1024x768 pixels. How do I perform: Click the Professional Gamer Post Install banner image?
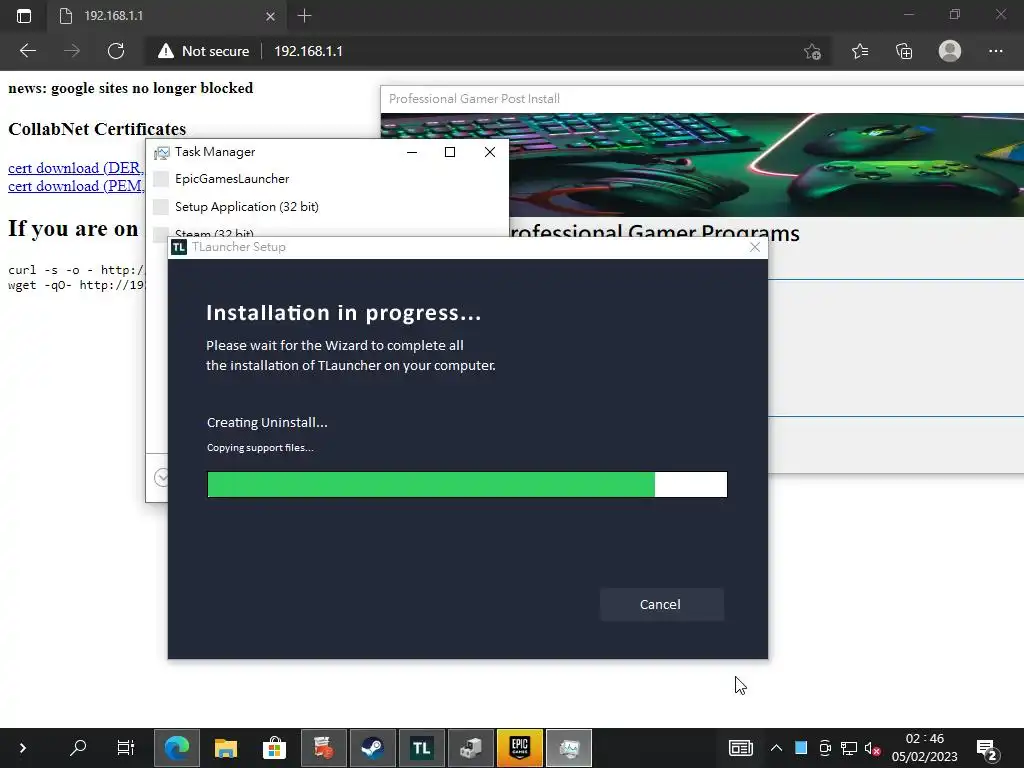tap(702, 165)
